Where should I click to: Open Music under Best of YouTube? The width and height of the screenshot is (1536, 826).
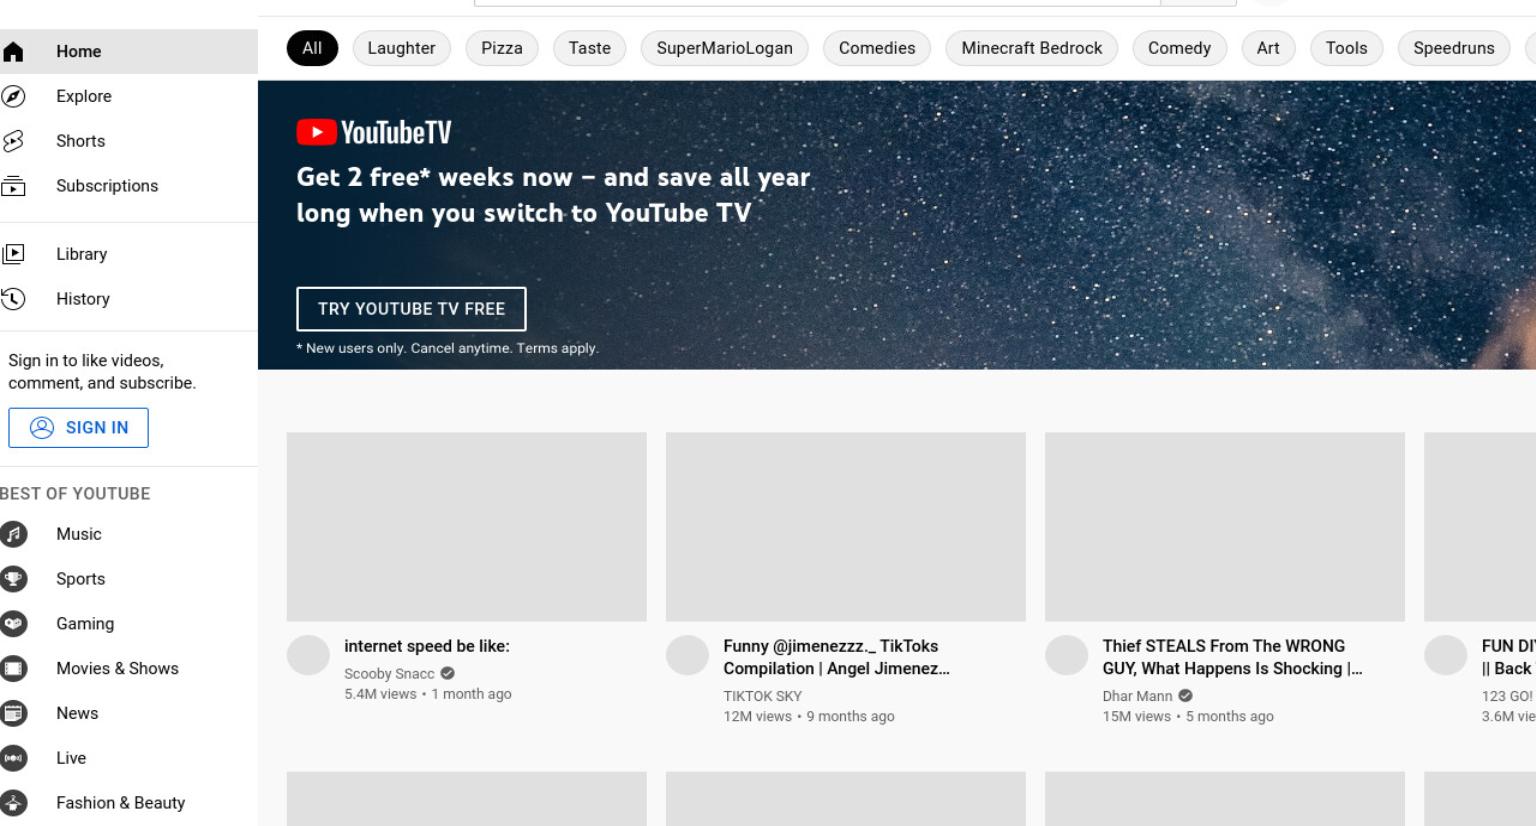[x=79, y=534]
